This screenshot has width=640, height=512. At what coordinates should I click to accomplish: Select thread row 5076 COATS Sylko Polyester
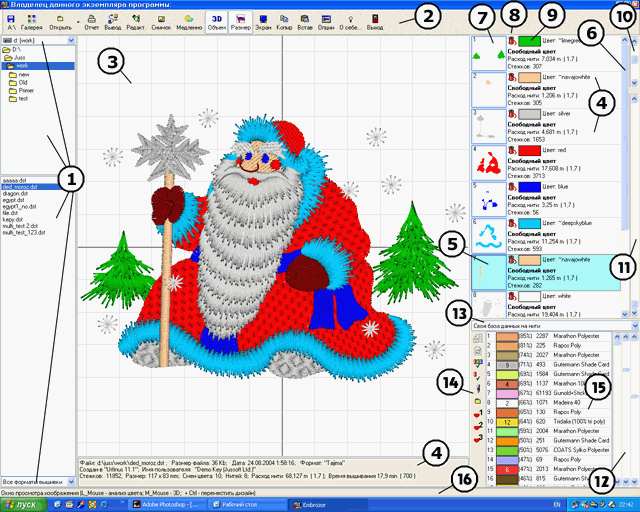pyautogui.click(x=549, y=450)
